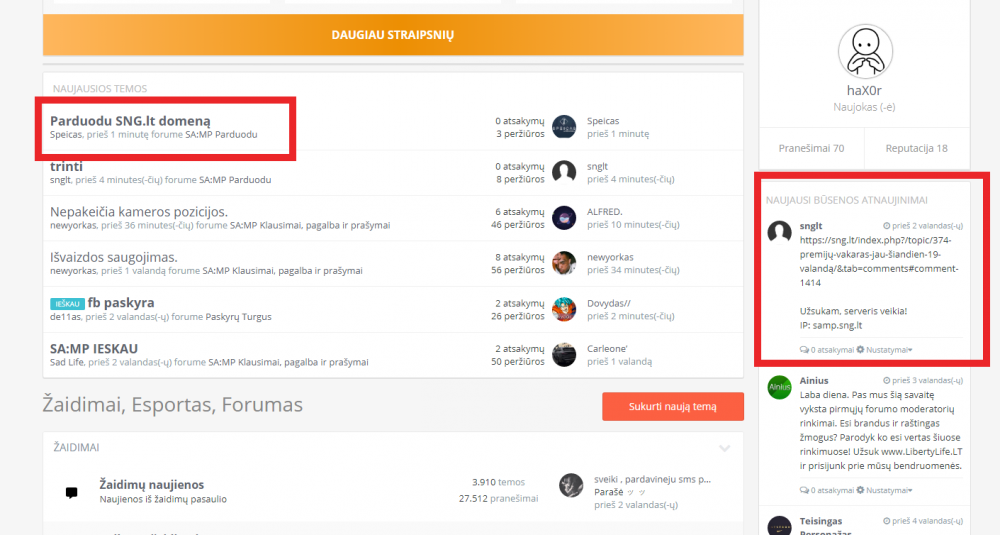Click 'NAUJAUSIOS TEMOS' heading
Viewport: 1000px width, 535px height.
pos(100,89)
